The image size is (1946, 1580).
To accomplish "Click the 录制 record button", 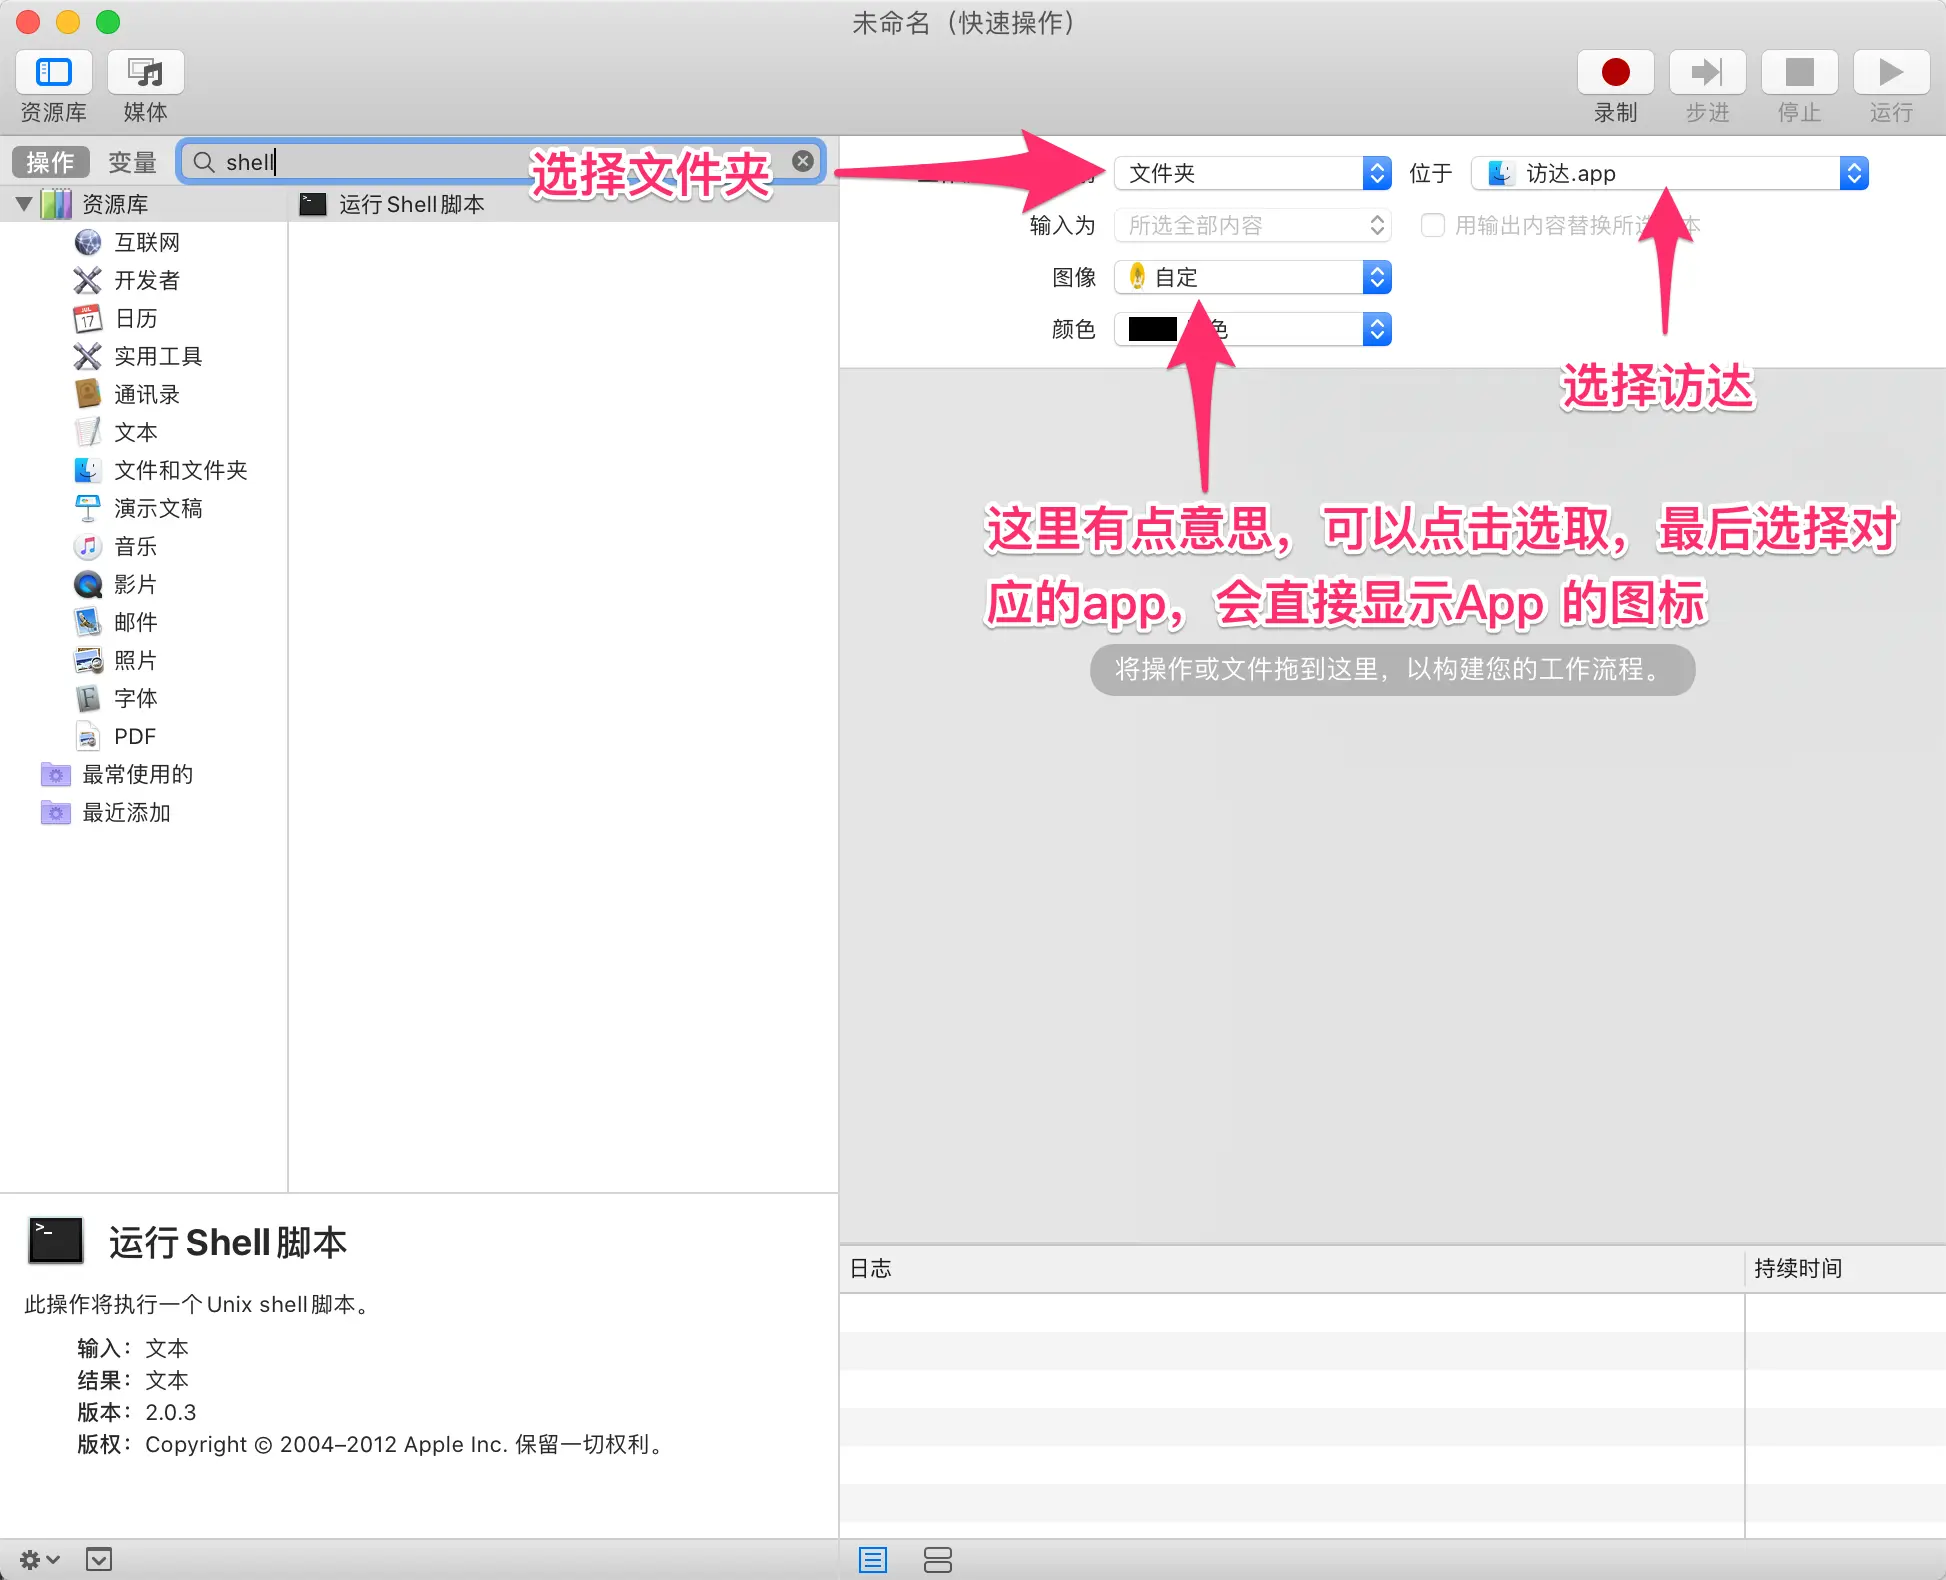I will pyautogui.click(x=1614, y=71).
